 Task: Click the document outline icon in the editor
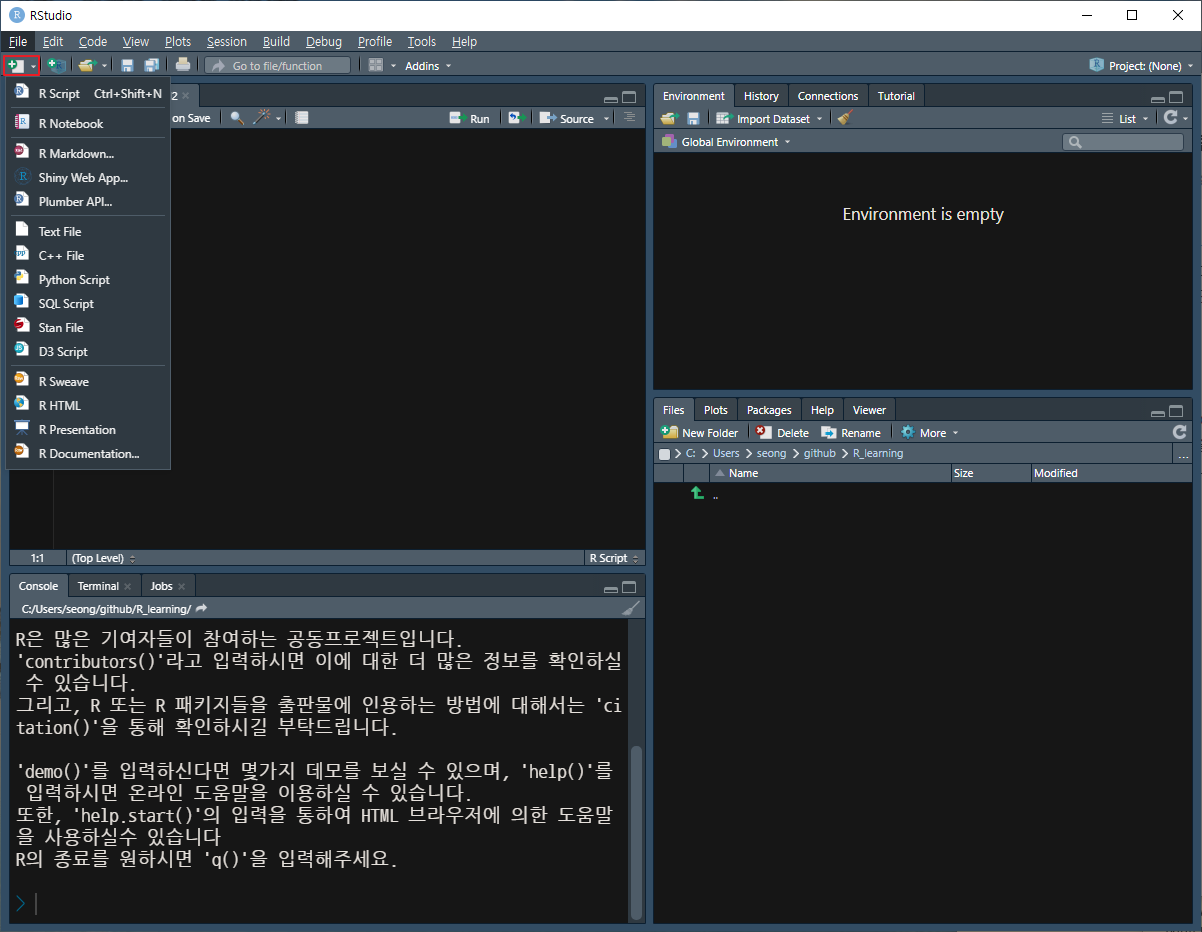click(x=629, y=118)
